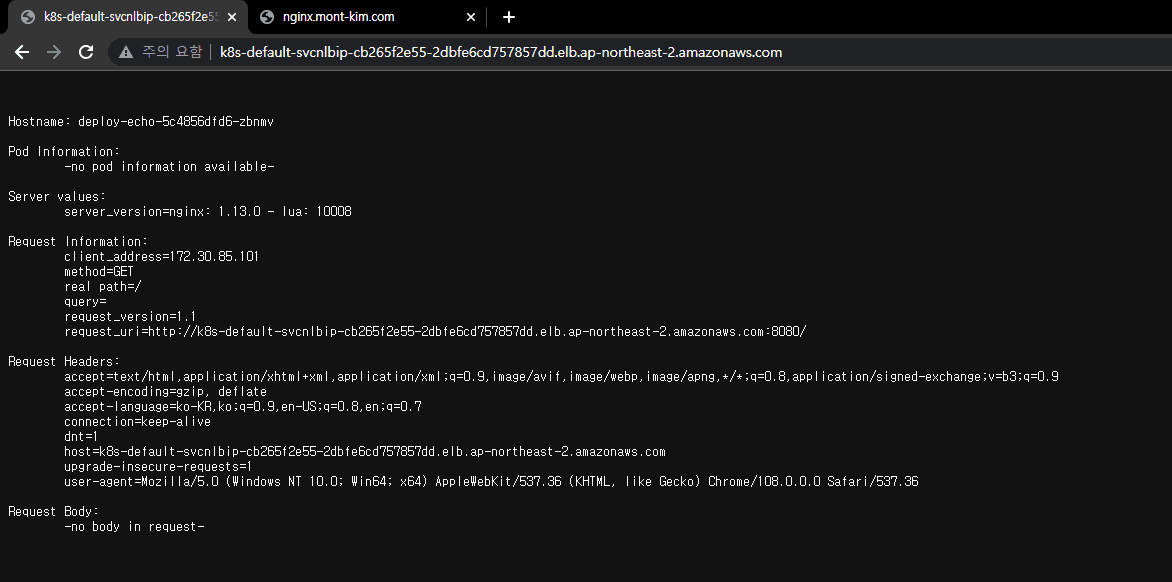The image size is (1172, 582).
Task: Close the k8s-default-svcnlbip tab
Action: [232, 17]
